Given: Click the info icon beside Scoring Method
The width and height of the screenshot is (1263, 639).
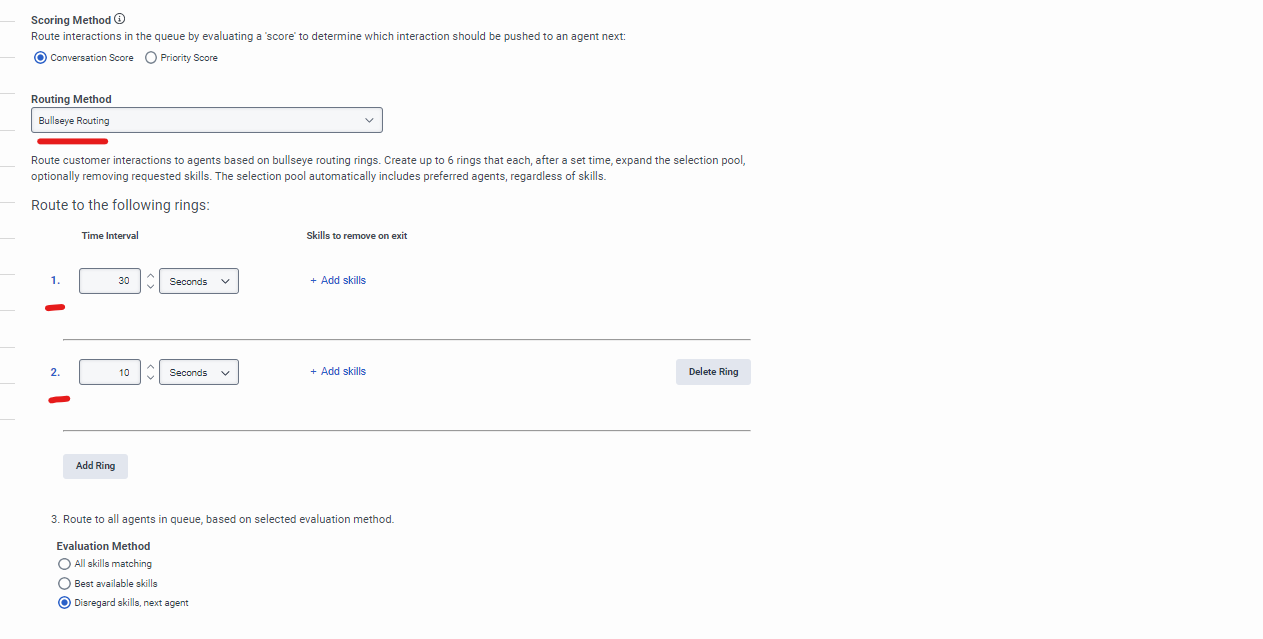Looking at the screenshot, I should click(119, 18).
